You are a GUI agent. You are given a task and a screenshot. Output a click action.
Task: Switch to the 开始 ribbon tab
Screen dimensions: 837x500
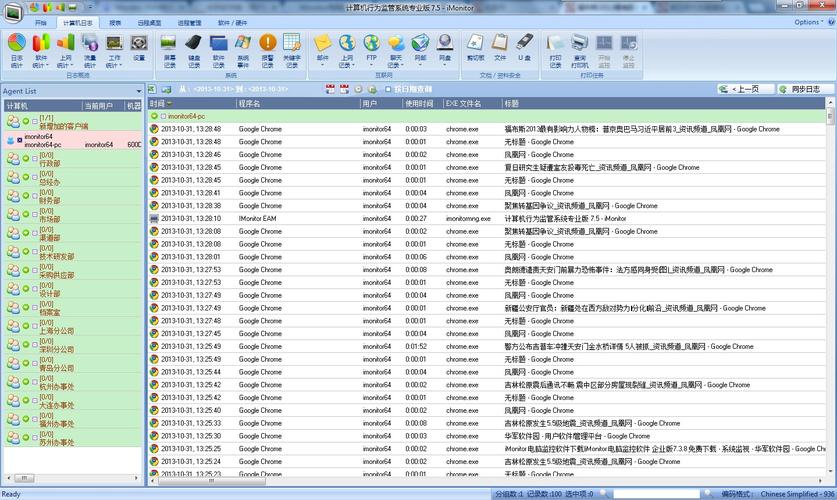click(41, 23)
